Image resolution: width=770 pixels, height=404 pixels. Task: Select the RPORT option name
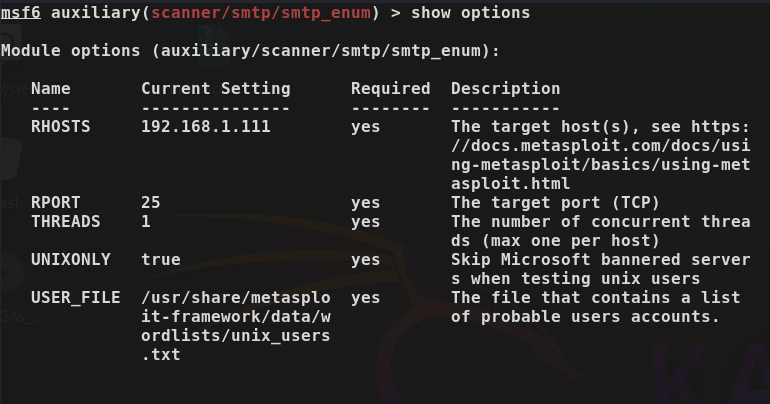[x=55, y=202]
